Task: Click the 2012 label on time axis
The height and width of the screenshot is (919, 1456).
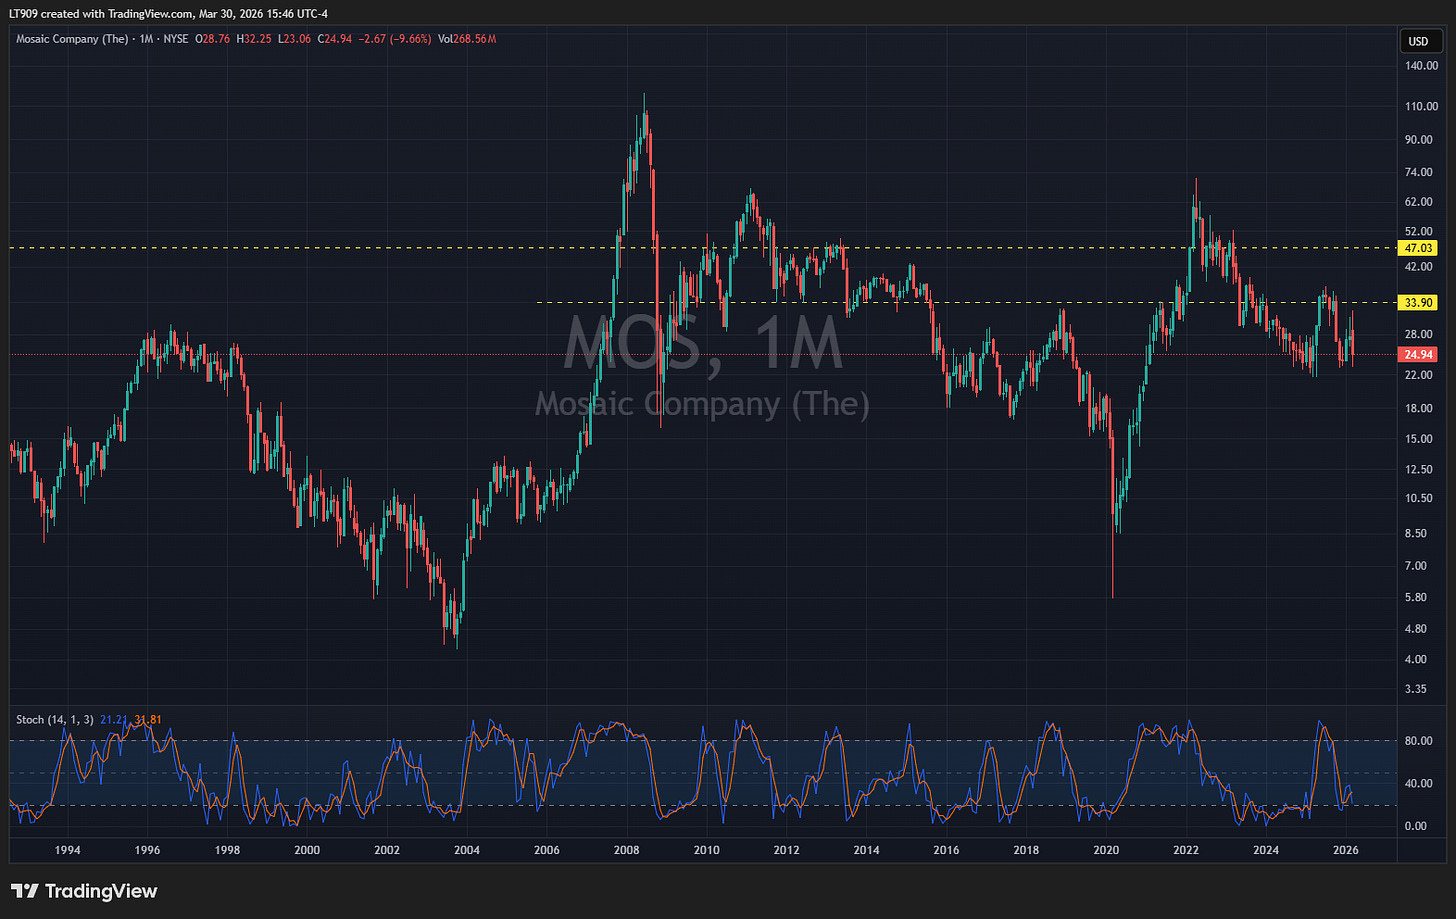Action: tap(787, 851)
